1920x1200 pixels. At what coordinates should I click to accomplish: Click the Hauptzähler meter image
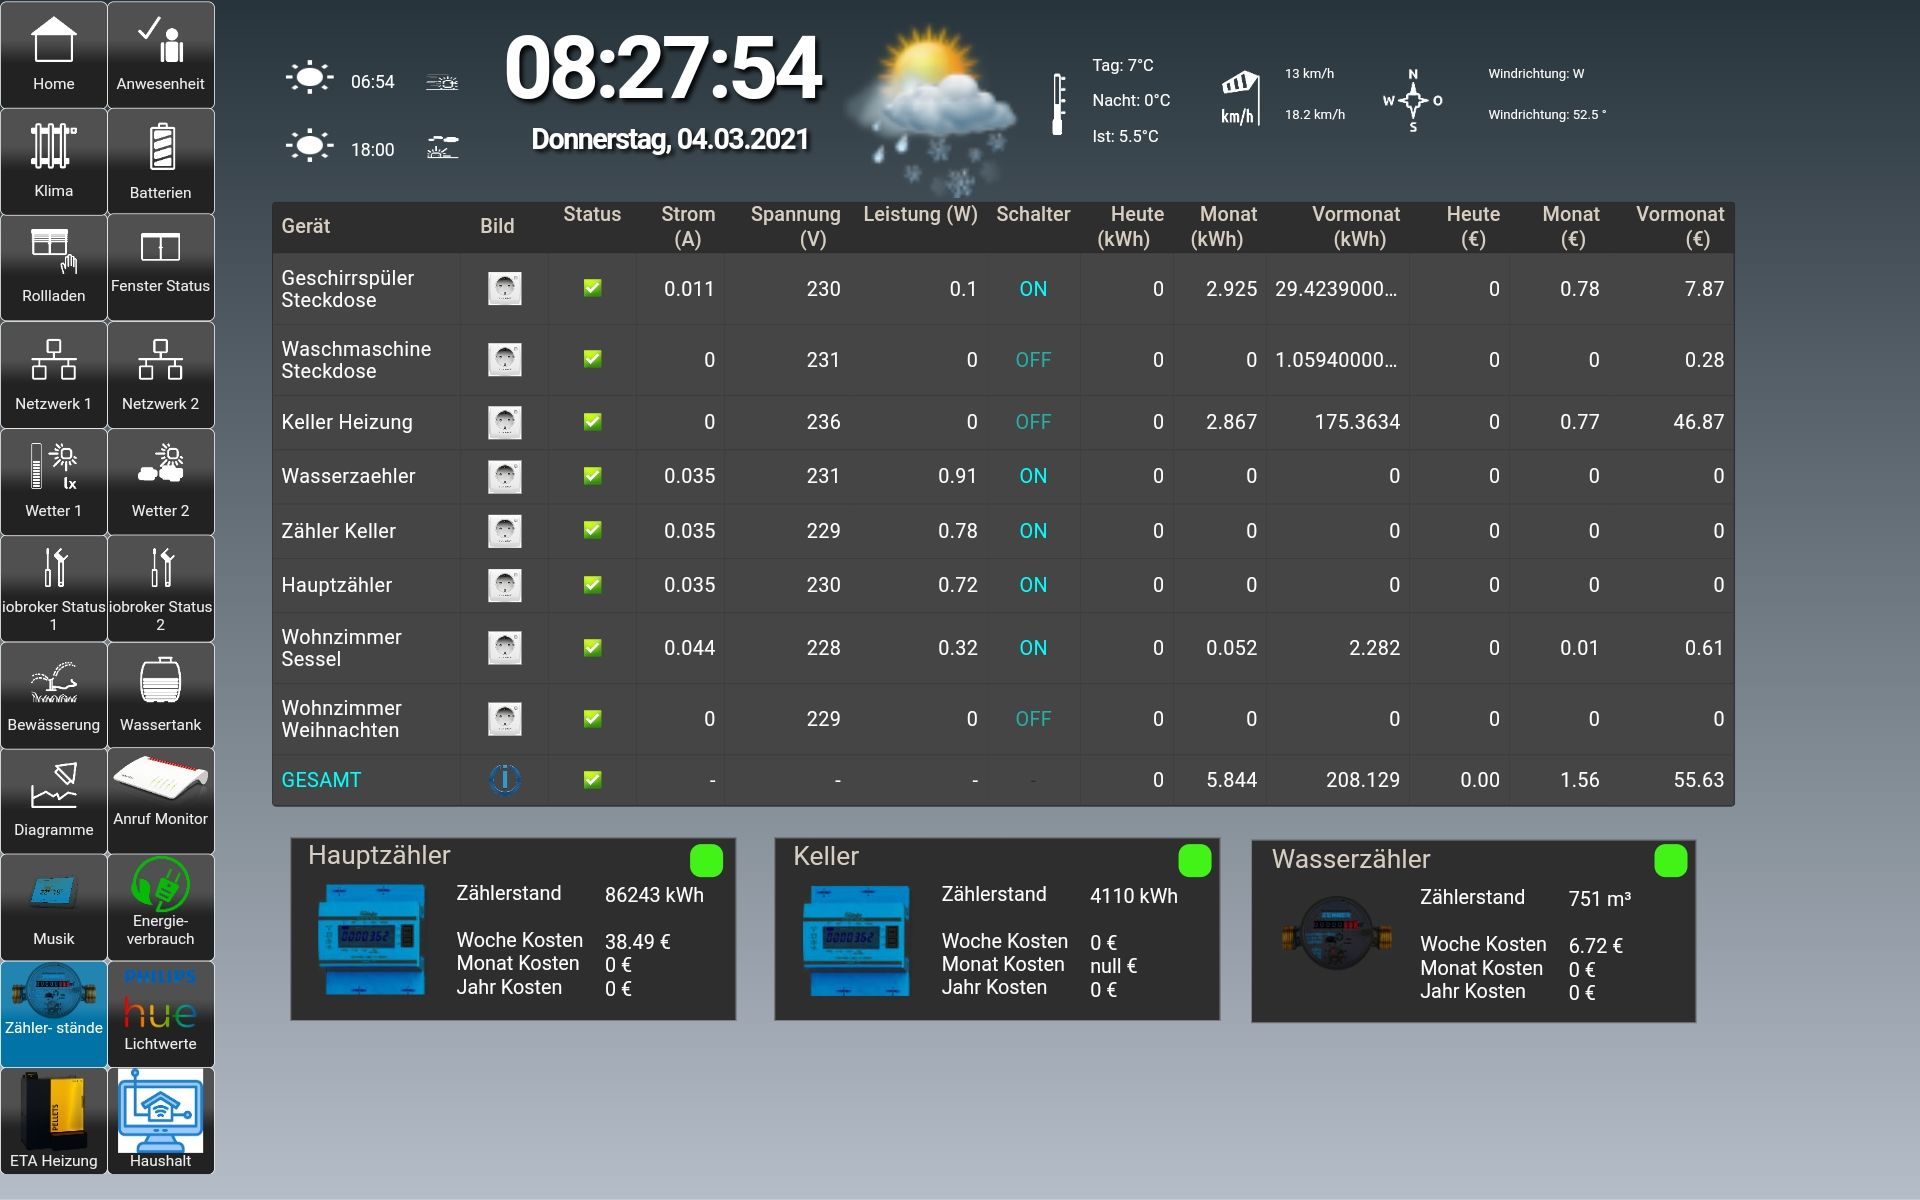372,939
